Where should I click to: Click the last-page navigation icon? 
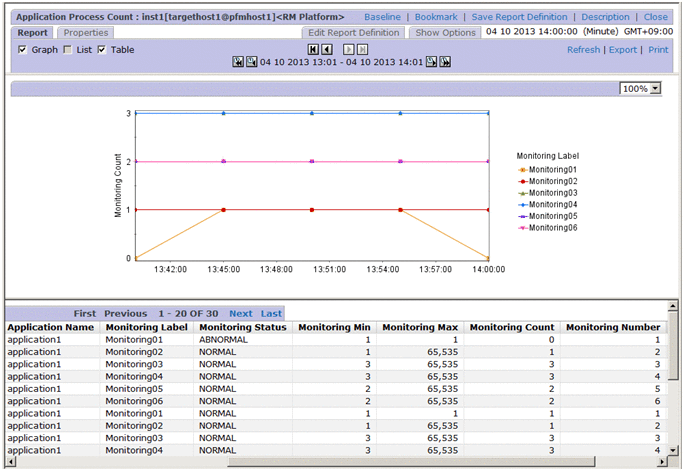363,49
